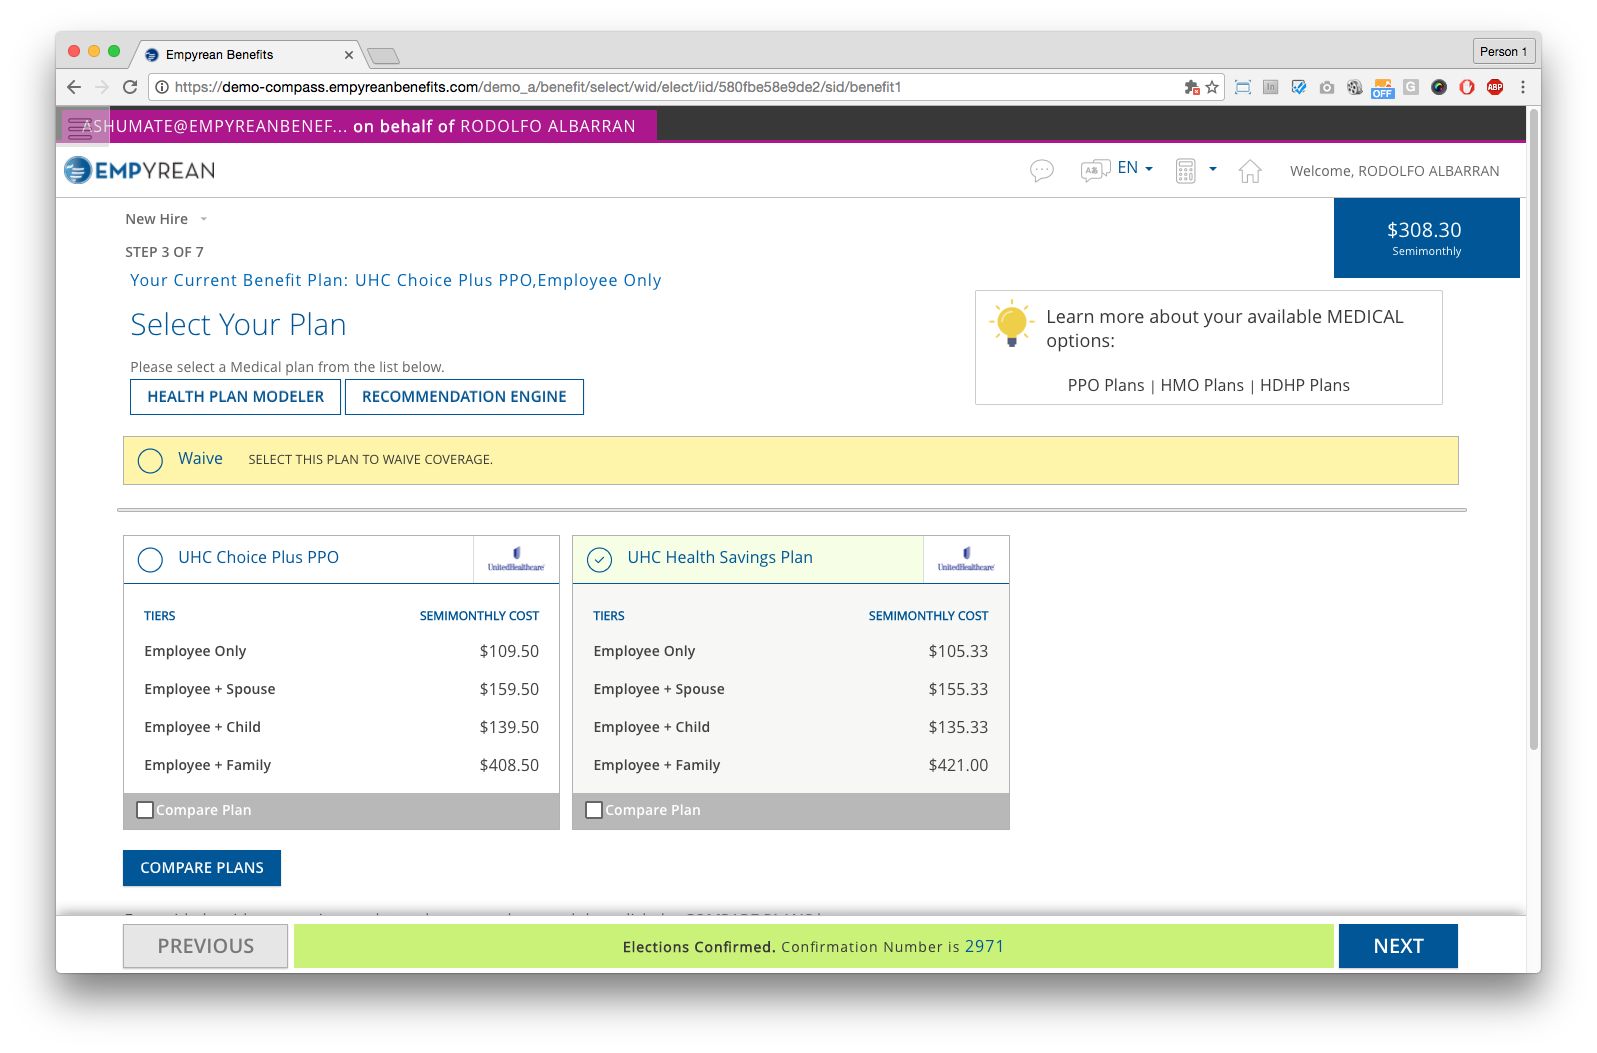Click the PREVIOUS button
This screenshot has width=1597, height=1053.
click(205, 946)
